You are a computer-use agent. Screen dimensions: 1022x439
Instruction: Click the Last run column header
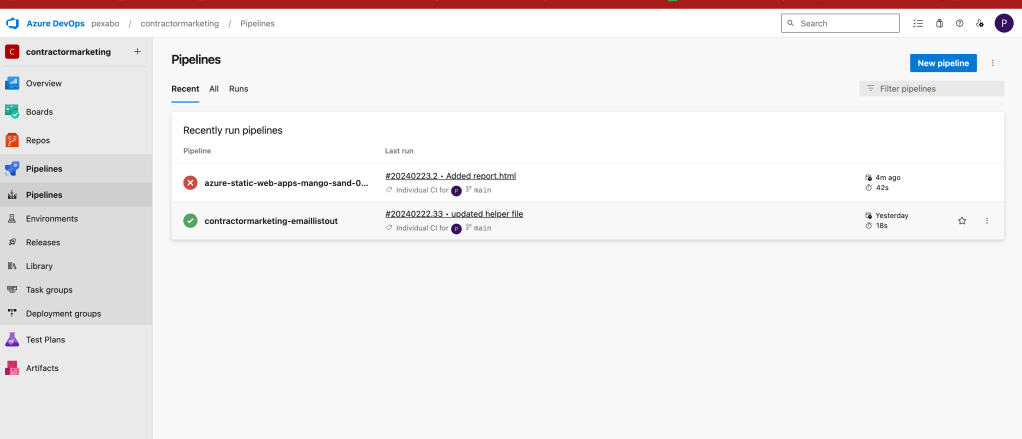(399, 150)
